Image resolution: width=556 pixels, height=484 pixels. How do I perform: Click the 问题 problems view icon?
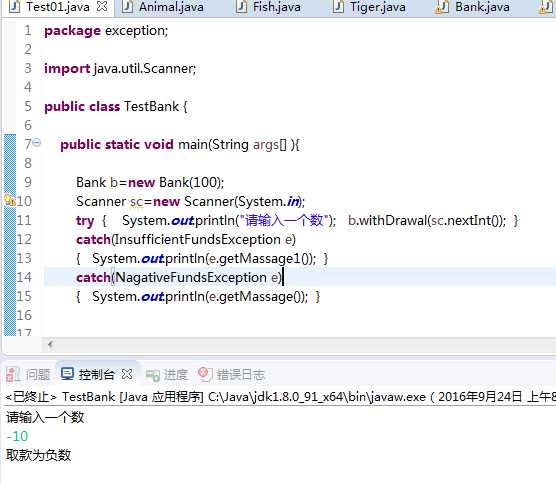[x=13, y=374]
